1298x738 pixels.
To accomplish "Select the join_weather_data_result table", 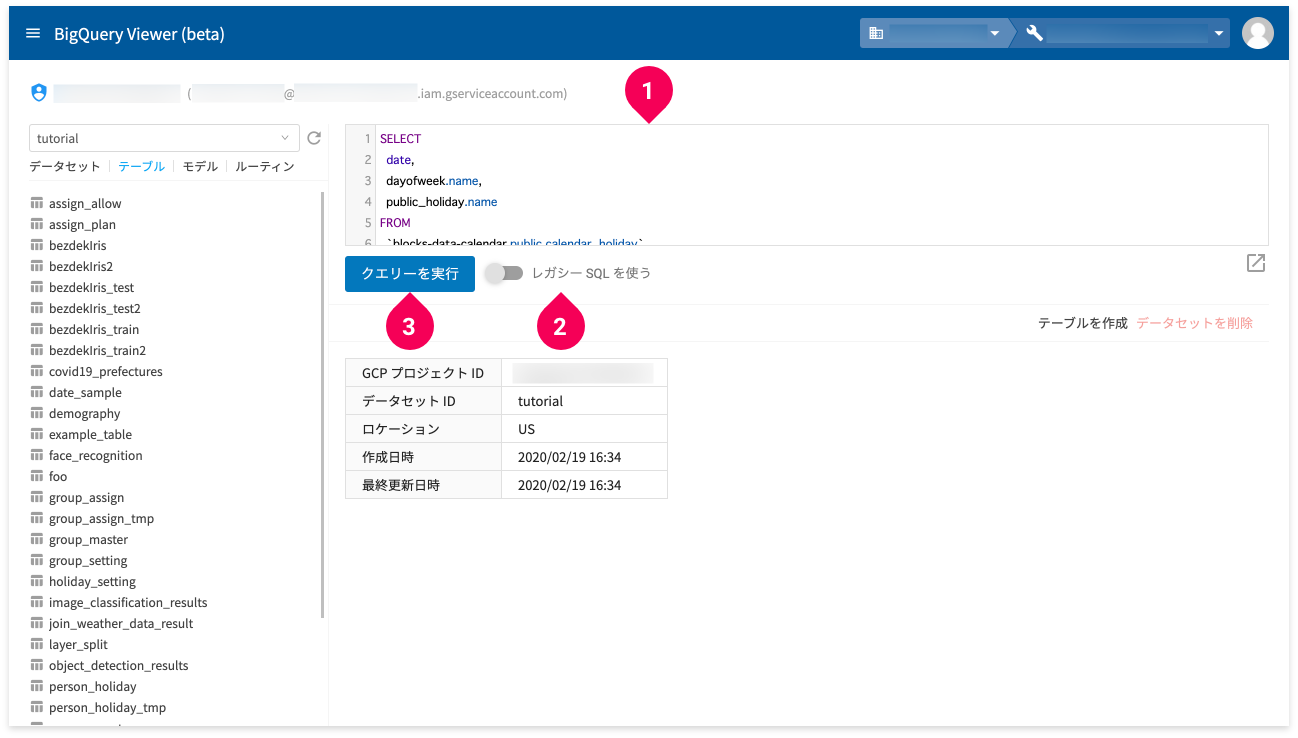I will point(121,623).
